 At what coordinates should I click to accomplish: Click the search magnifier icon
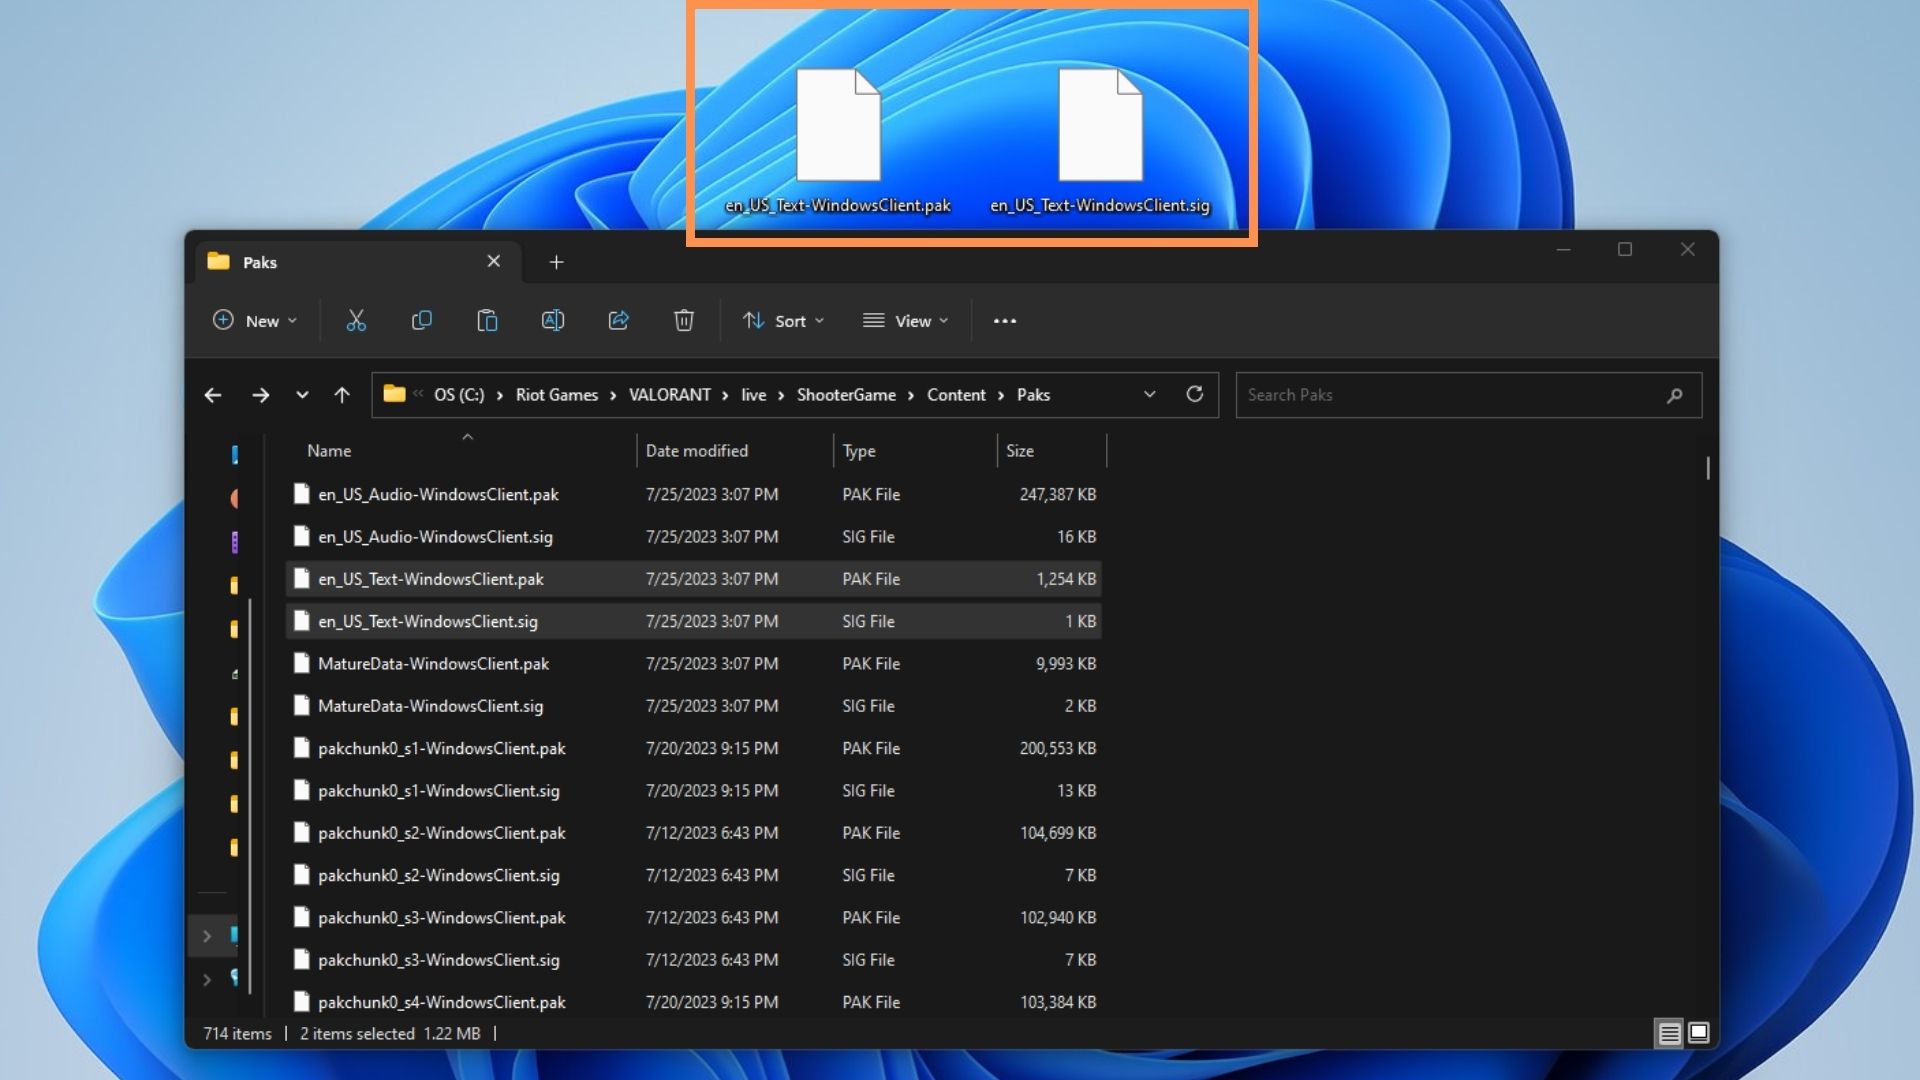point(1675,395)
